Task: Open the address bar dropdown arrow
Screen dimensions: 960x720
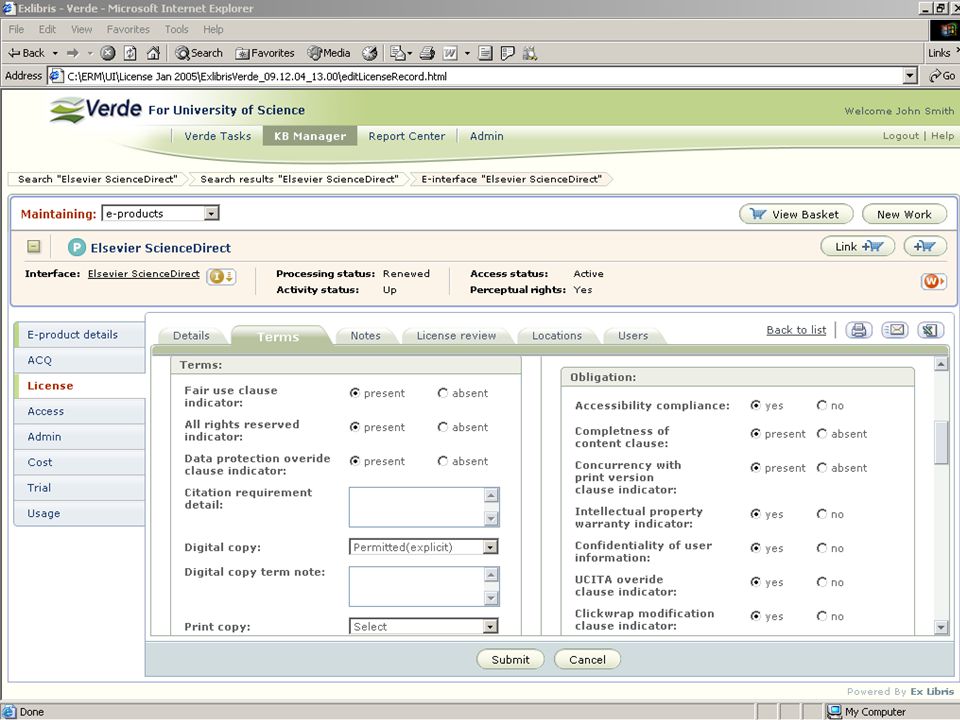Action: point(910,76)
